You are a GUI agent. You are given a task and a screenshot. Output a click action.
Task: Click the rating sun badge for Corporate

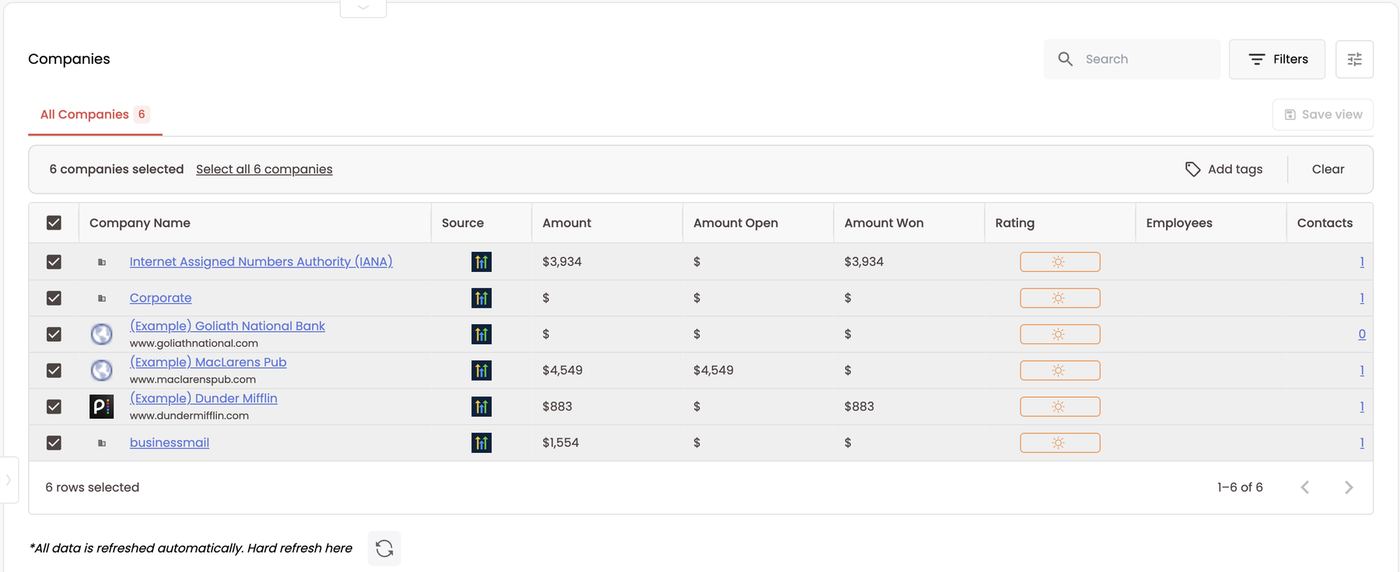[x=1060, y=298]
